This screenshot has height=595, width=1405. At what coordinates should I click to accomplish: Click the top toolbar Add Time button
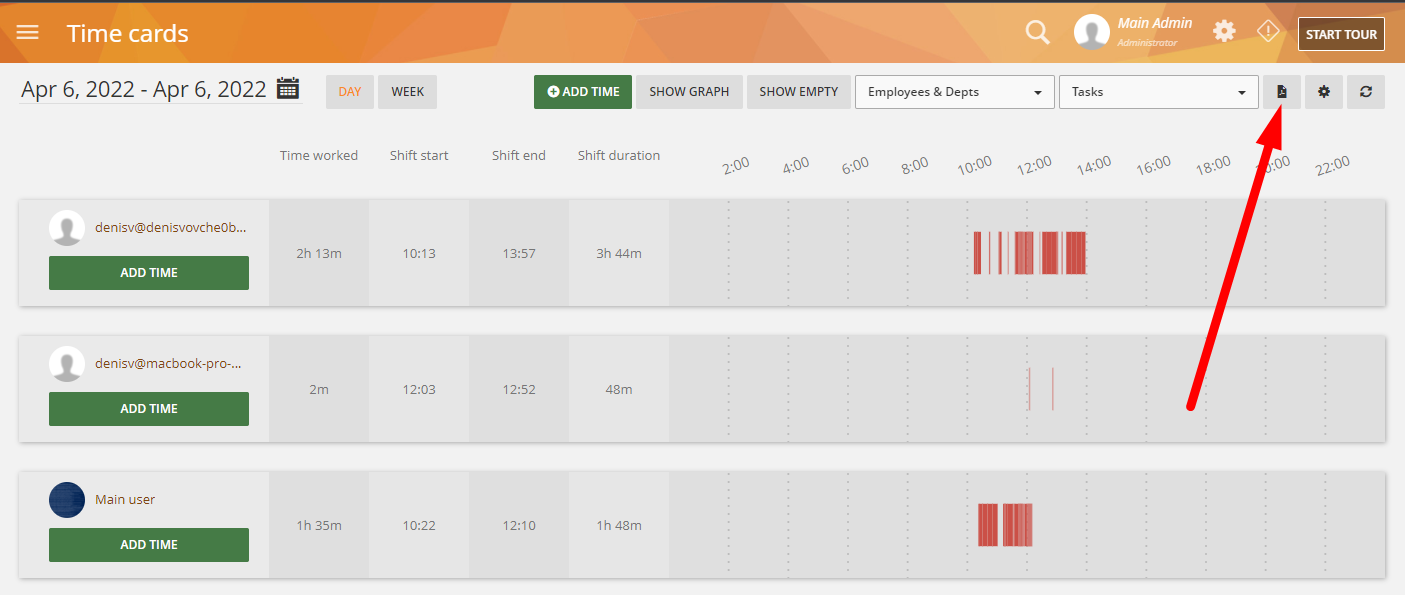tap(583, 92)
